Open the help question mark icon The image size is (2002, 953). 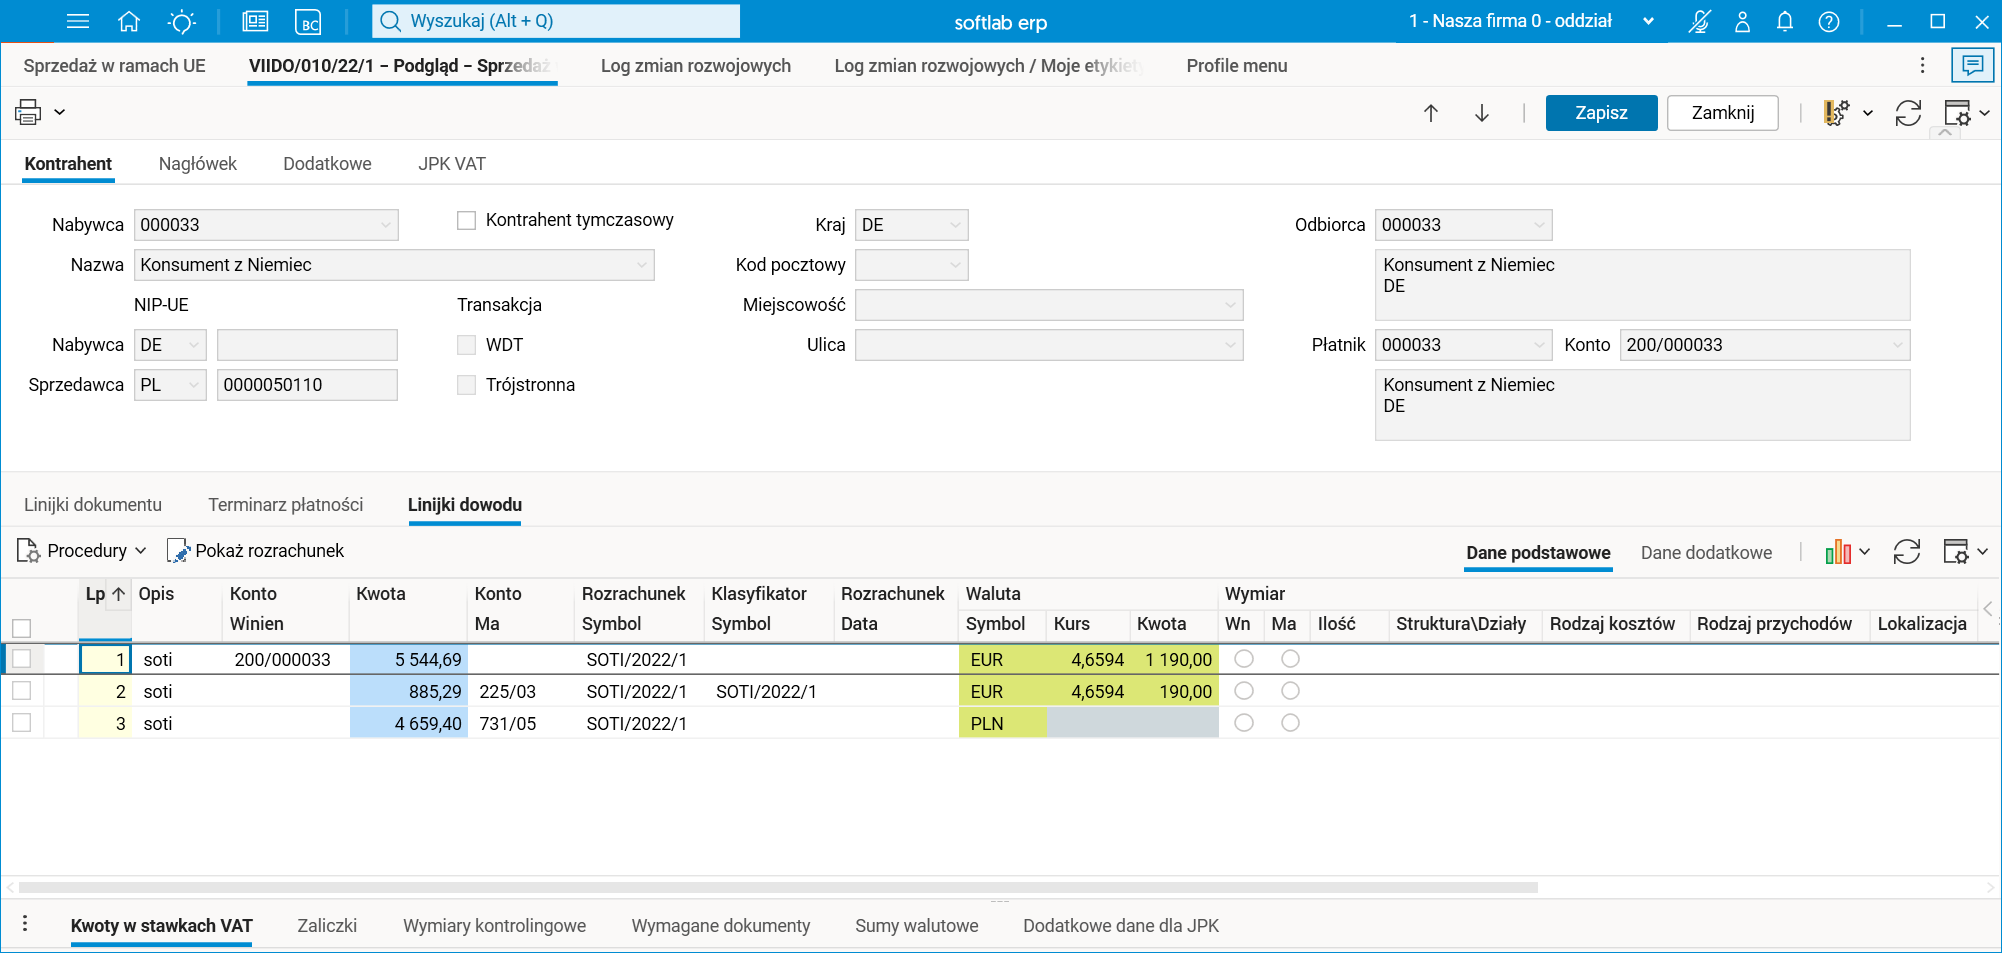pos(1829,21)
